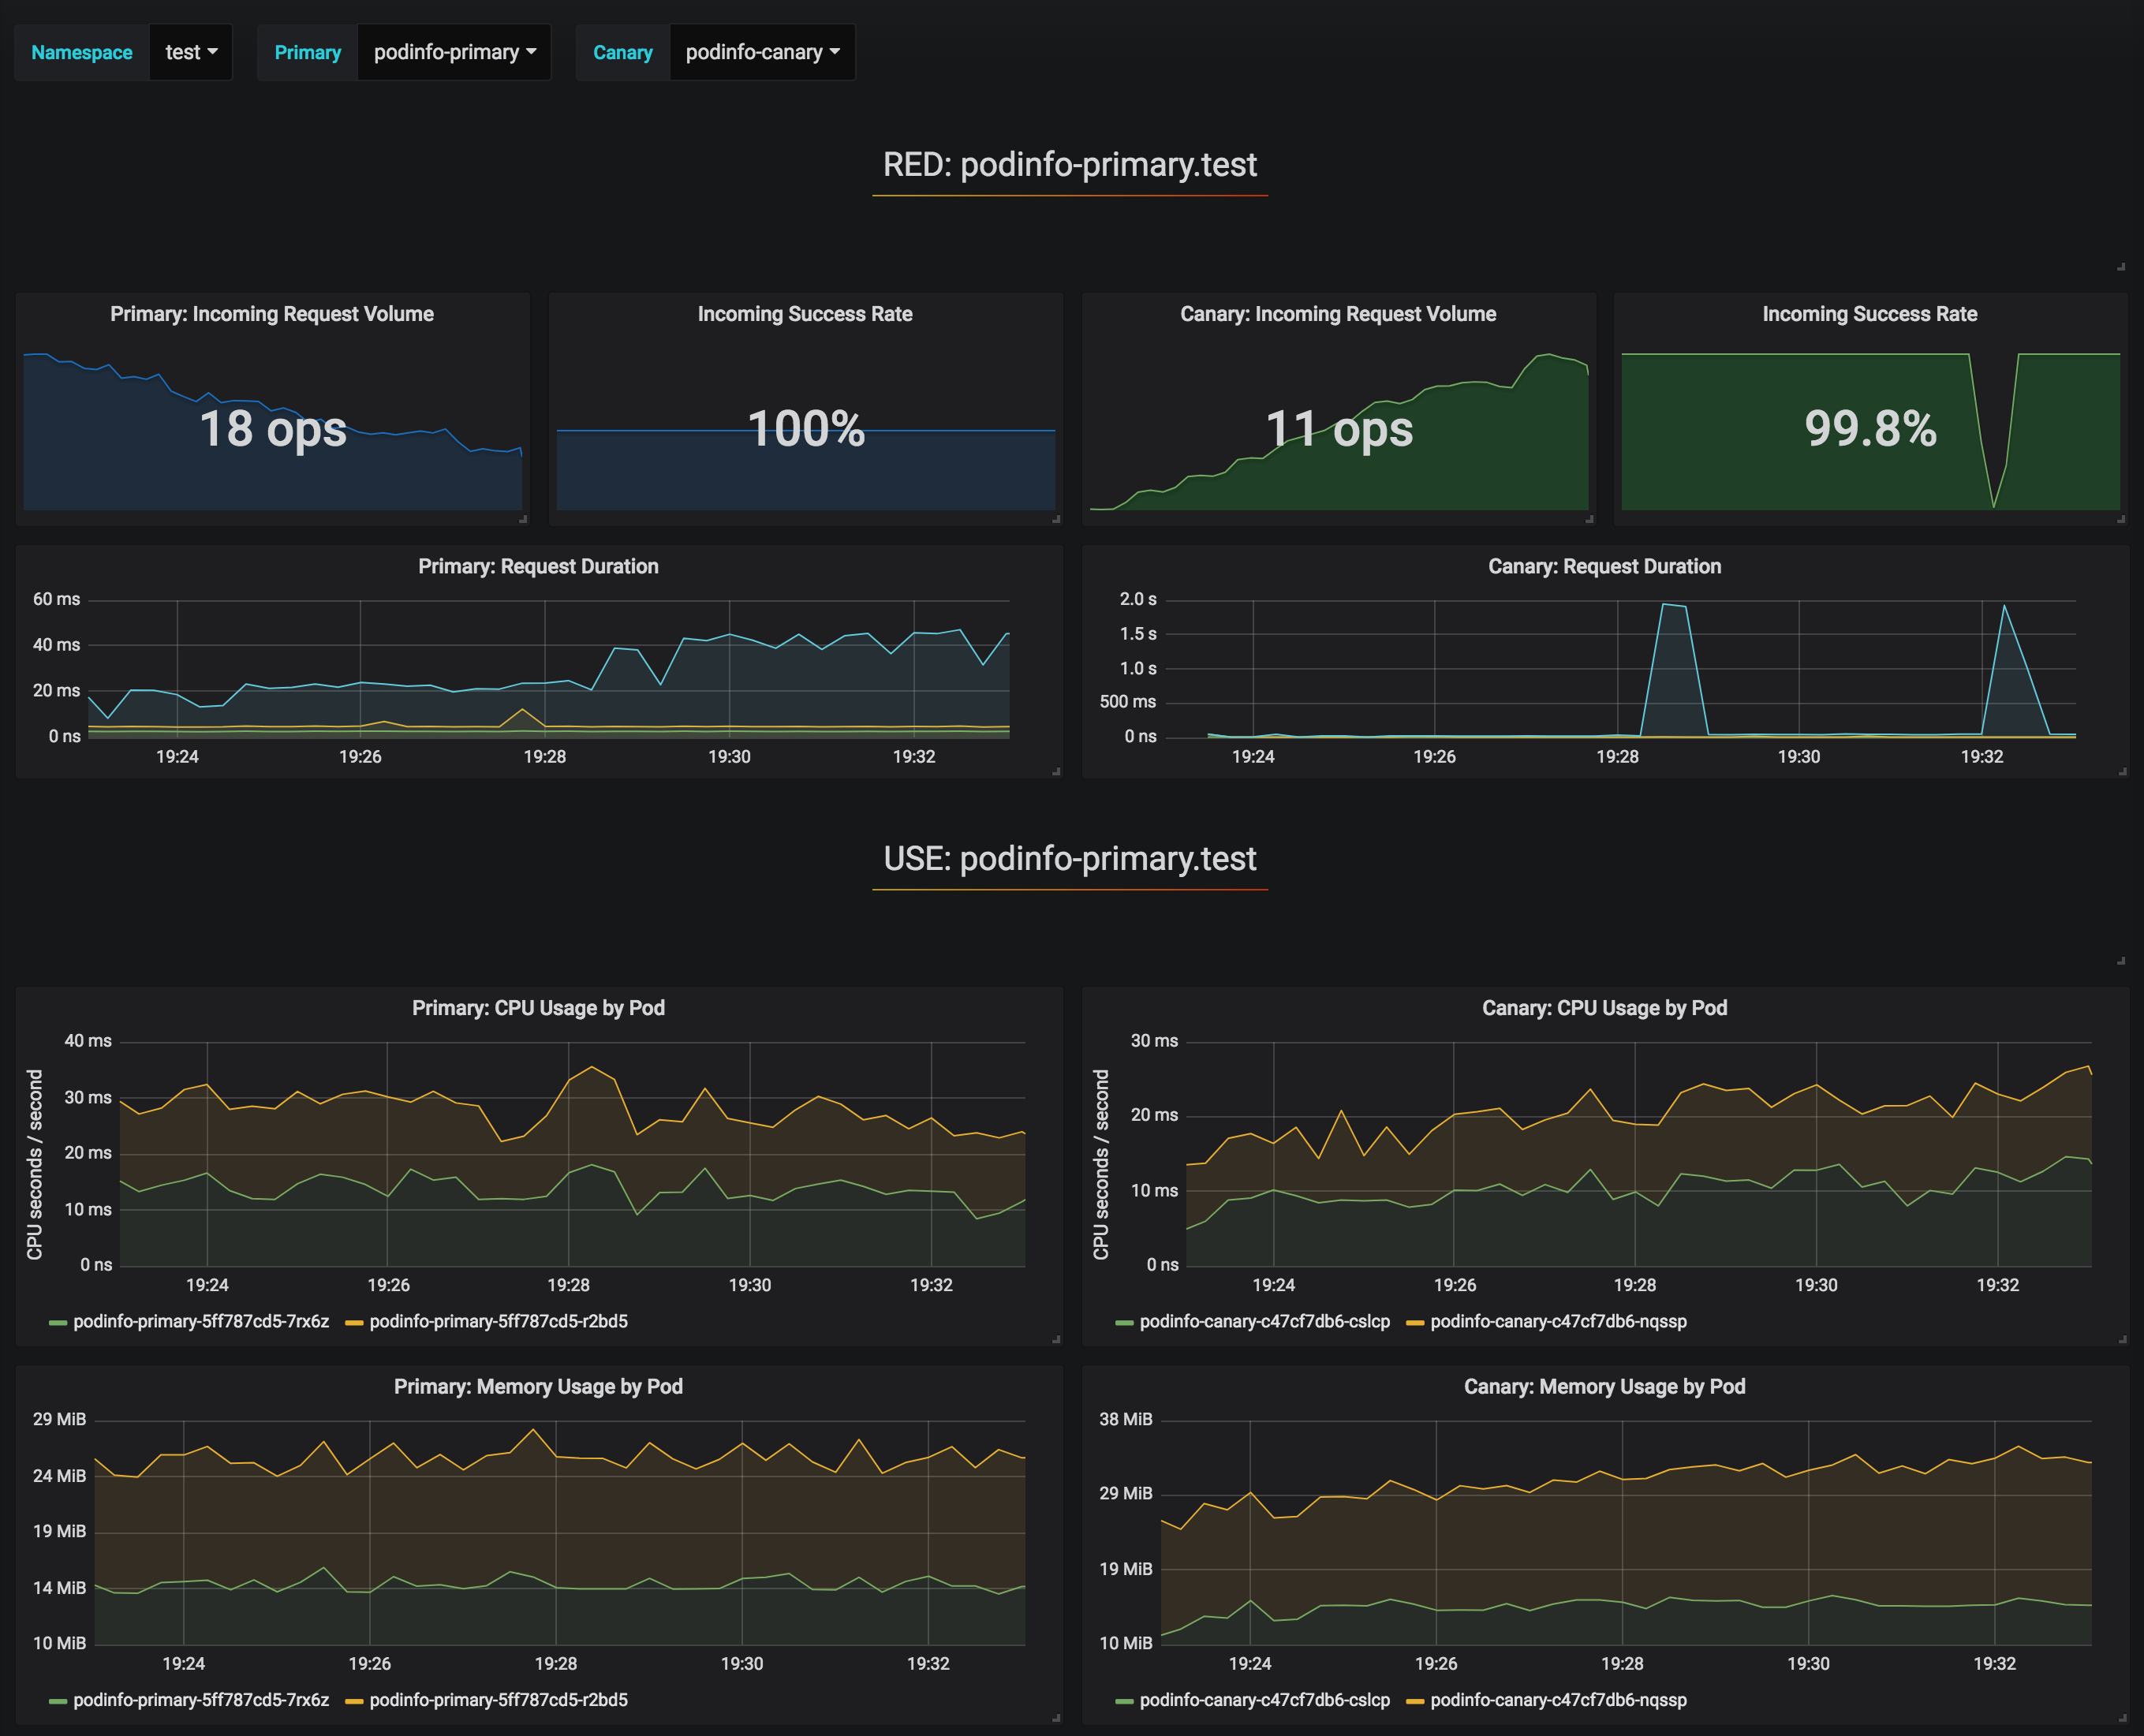Click yellow color swatch for podinfo-canary-c47cf7db6-nqssp memory
The height and width of the screenshot is (1736, 2144).
coord(1414,1701)
